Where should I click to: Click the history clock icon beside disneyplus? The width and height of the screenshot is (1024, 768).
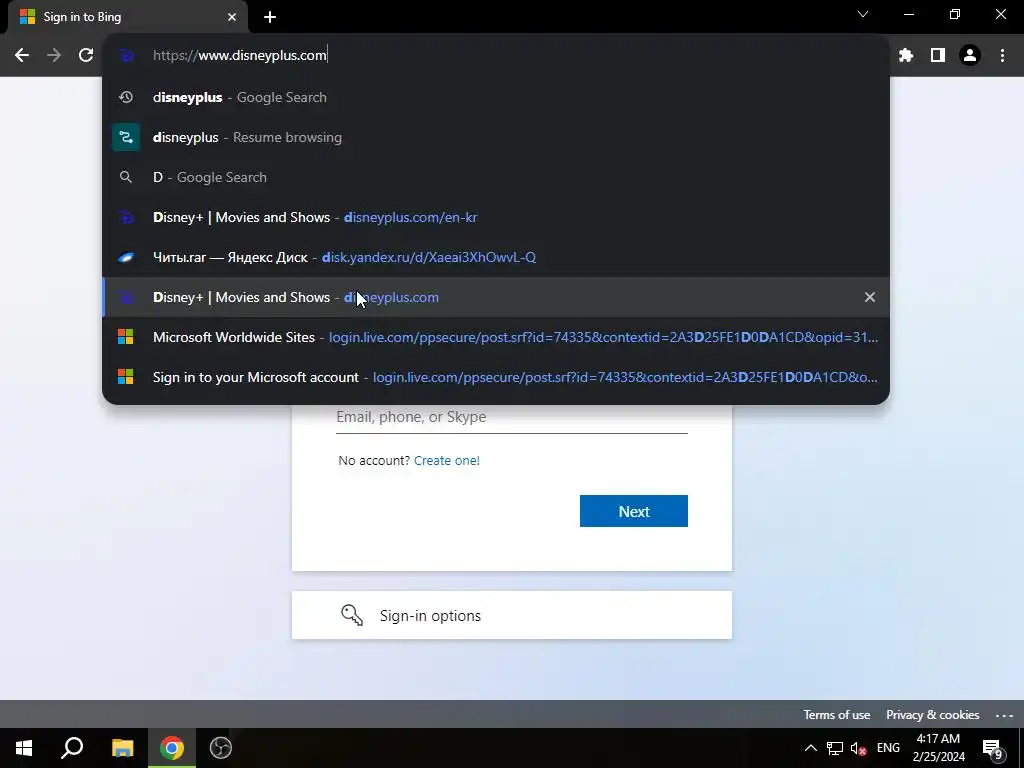tap(126, 97)
